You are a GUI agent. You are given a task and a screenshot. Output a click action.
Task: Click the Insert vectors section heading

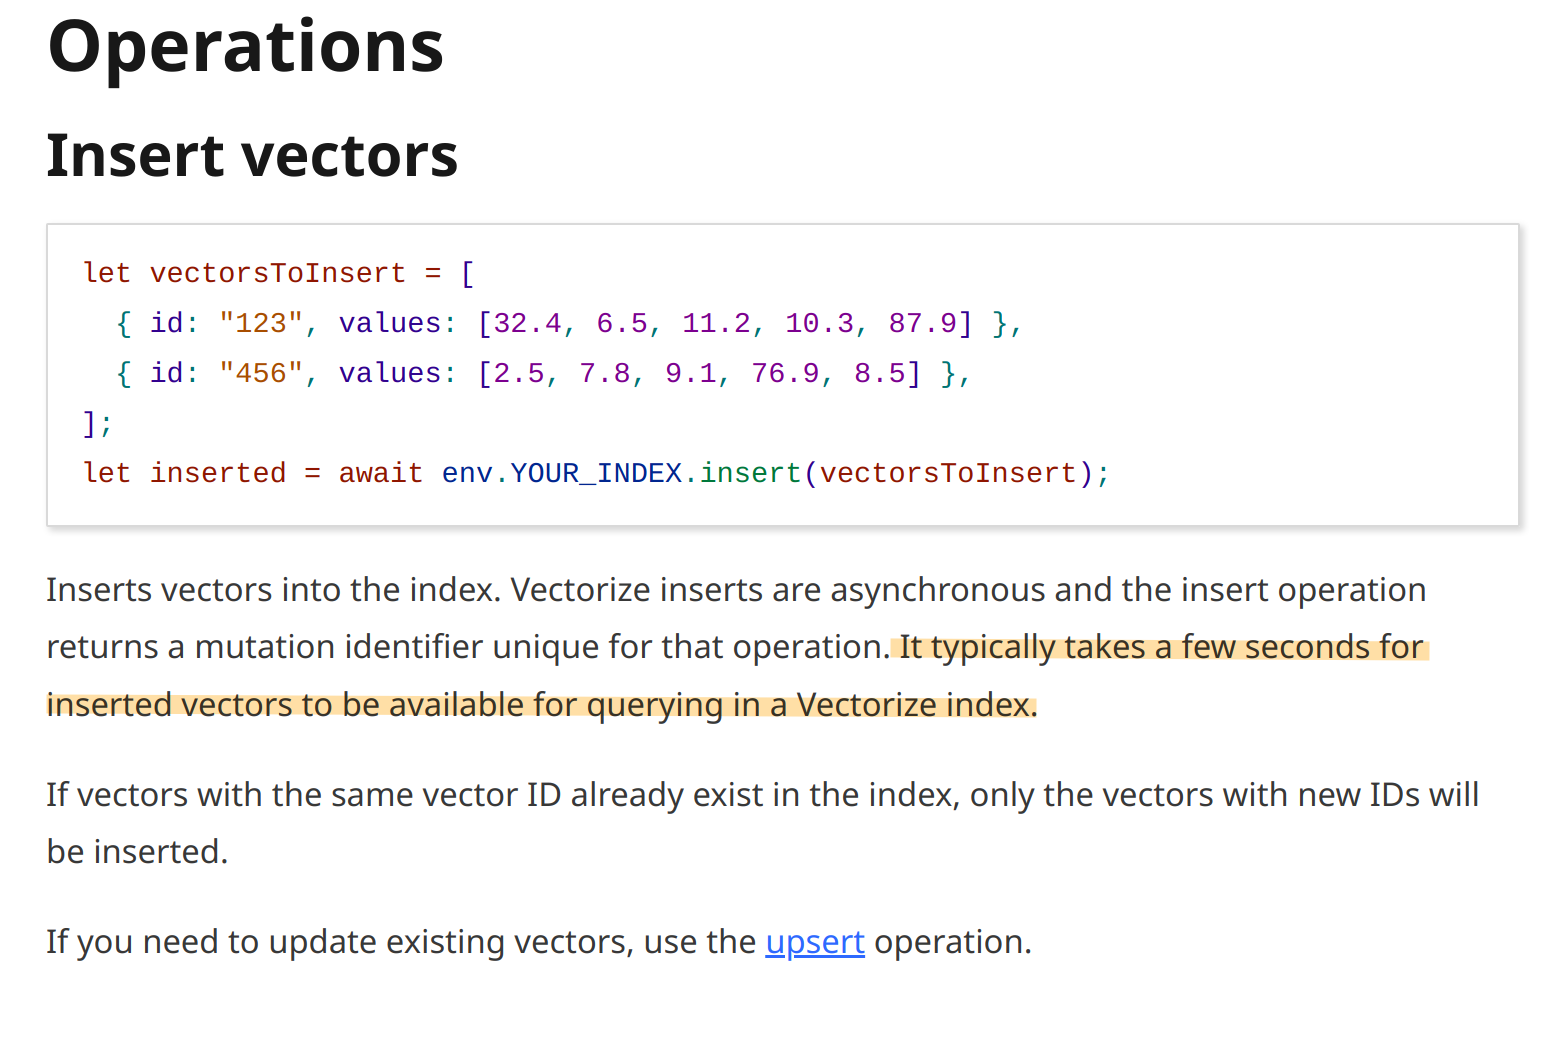pos(252,156)
